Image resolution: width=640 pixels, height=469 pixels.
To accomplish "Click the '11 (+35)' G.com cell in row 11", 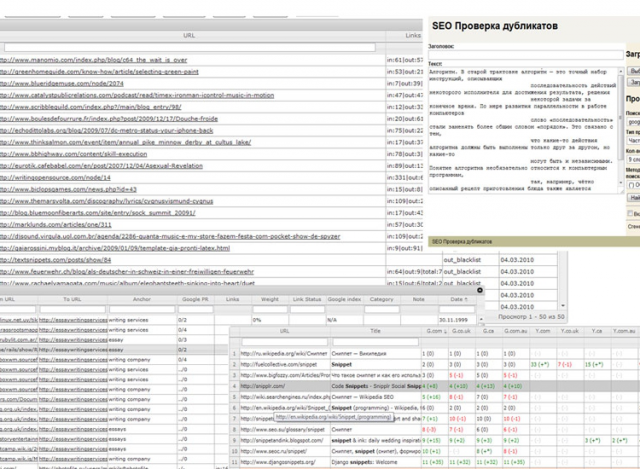I will click(x=435, y=462).
